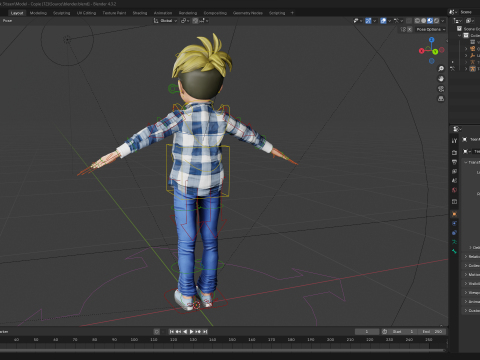Image resolution: width=480 pixels, height=360 pixels.
Task: Open the scene browse icon dropdown
Action: tap(453, 12)
